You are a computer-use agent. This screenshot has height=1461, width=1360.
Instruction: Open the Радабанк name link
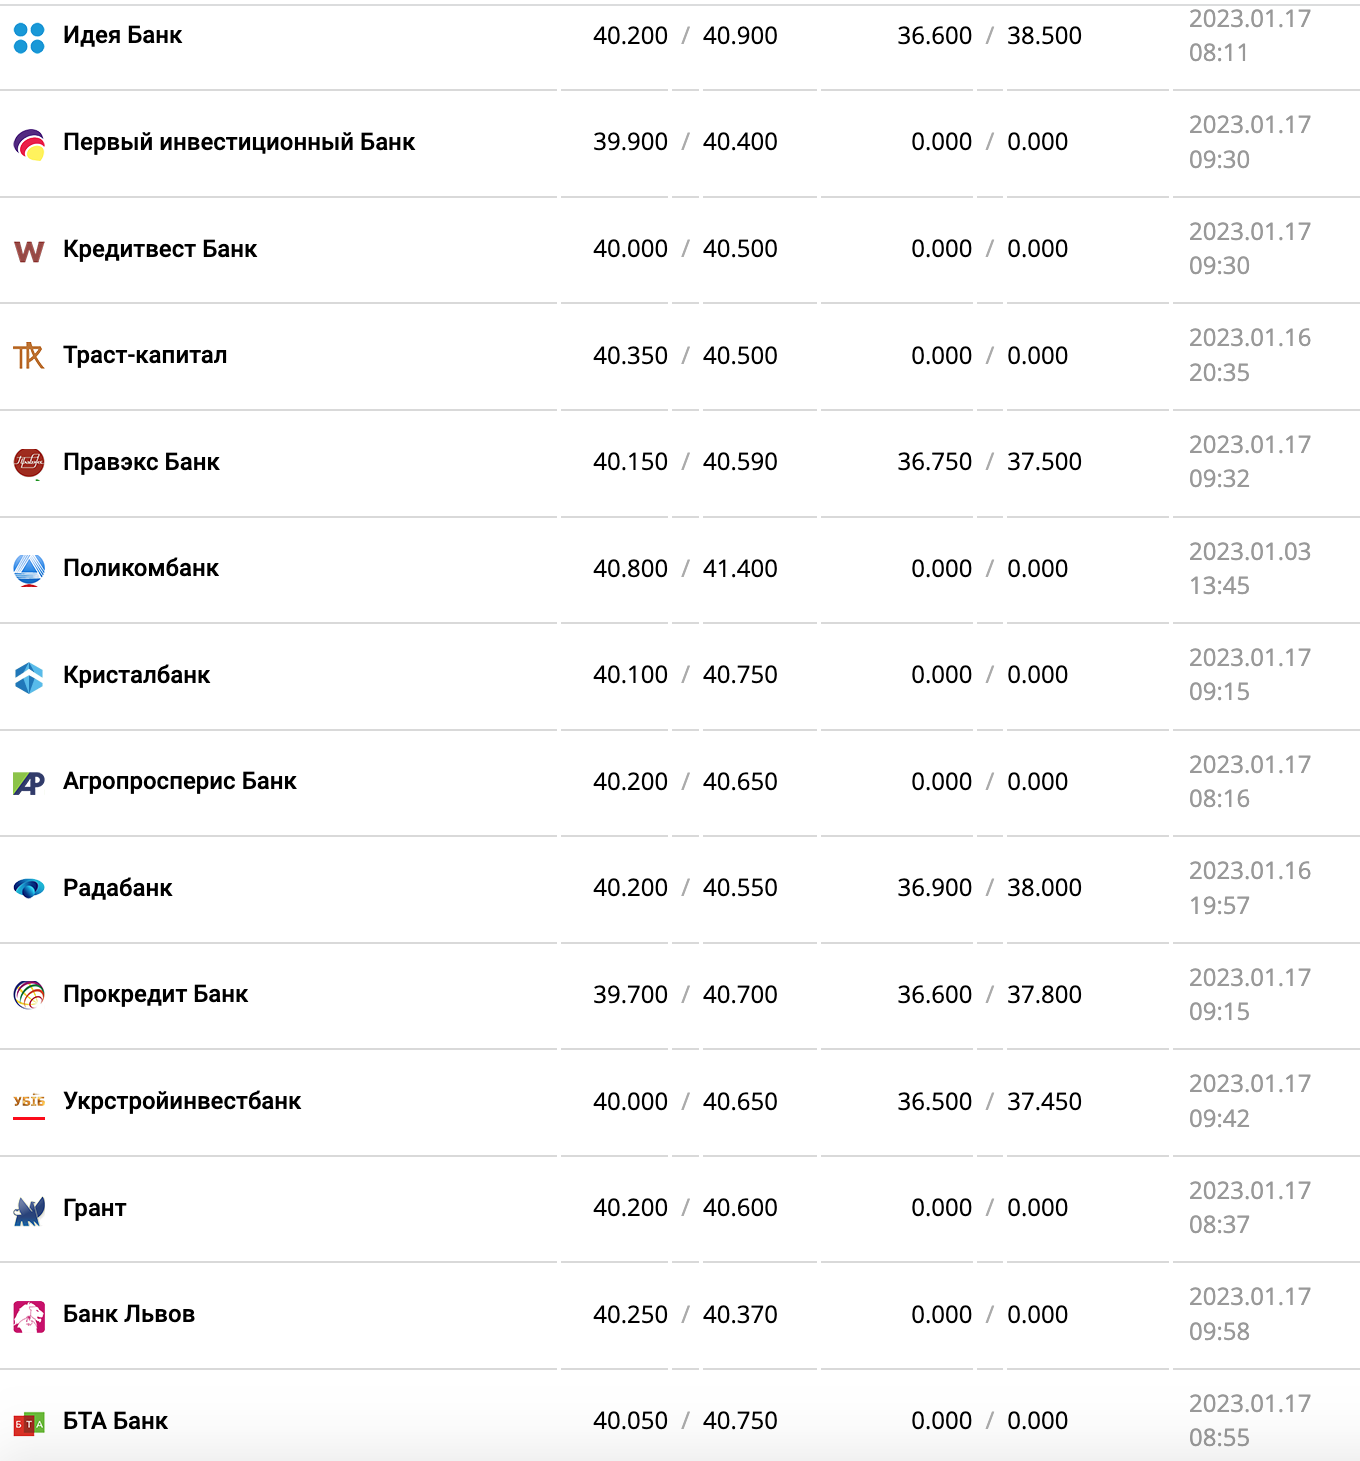point(117,888)
